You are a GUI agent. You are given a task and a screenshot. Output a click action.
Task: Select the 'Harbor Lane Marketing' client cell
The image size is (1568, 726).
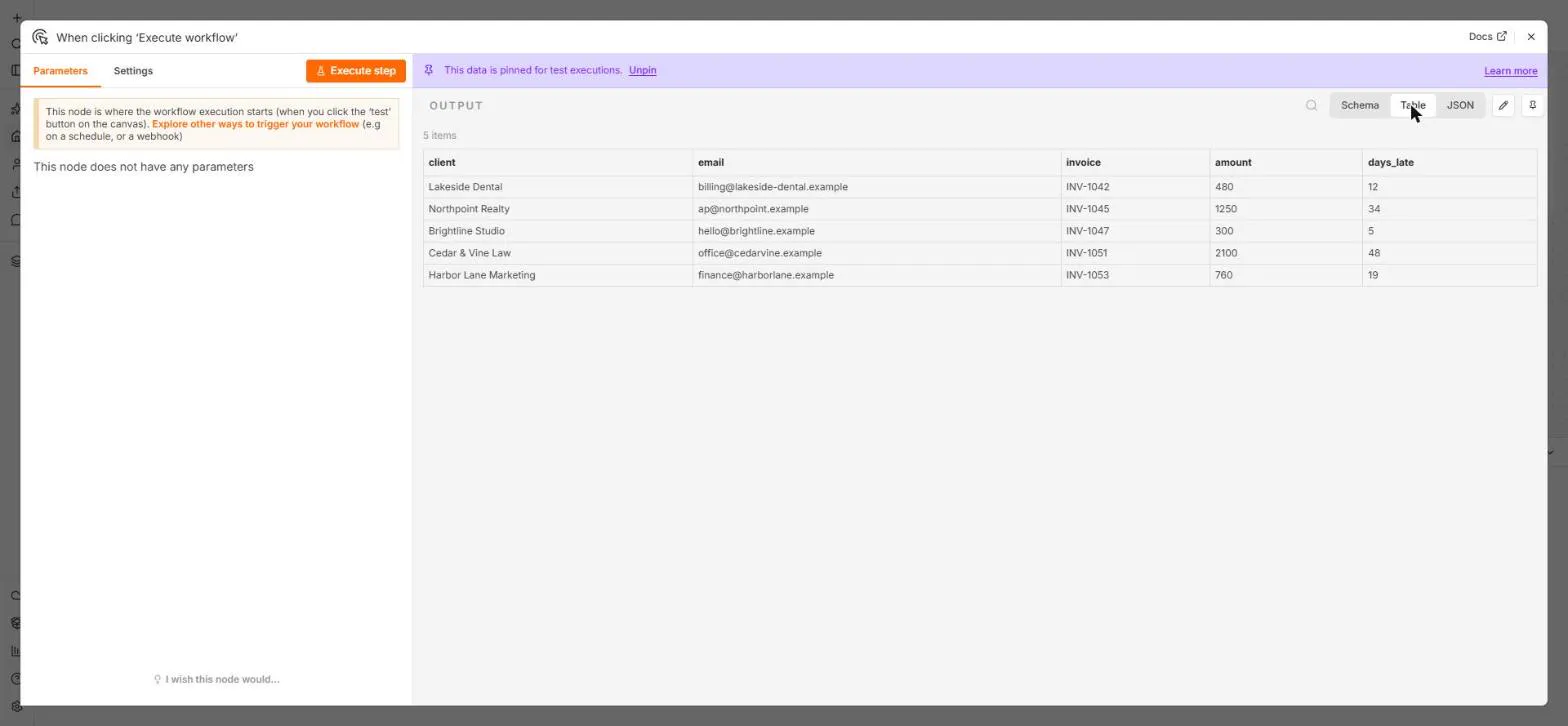pyautogui.click(x=557, y=275)
